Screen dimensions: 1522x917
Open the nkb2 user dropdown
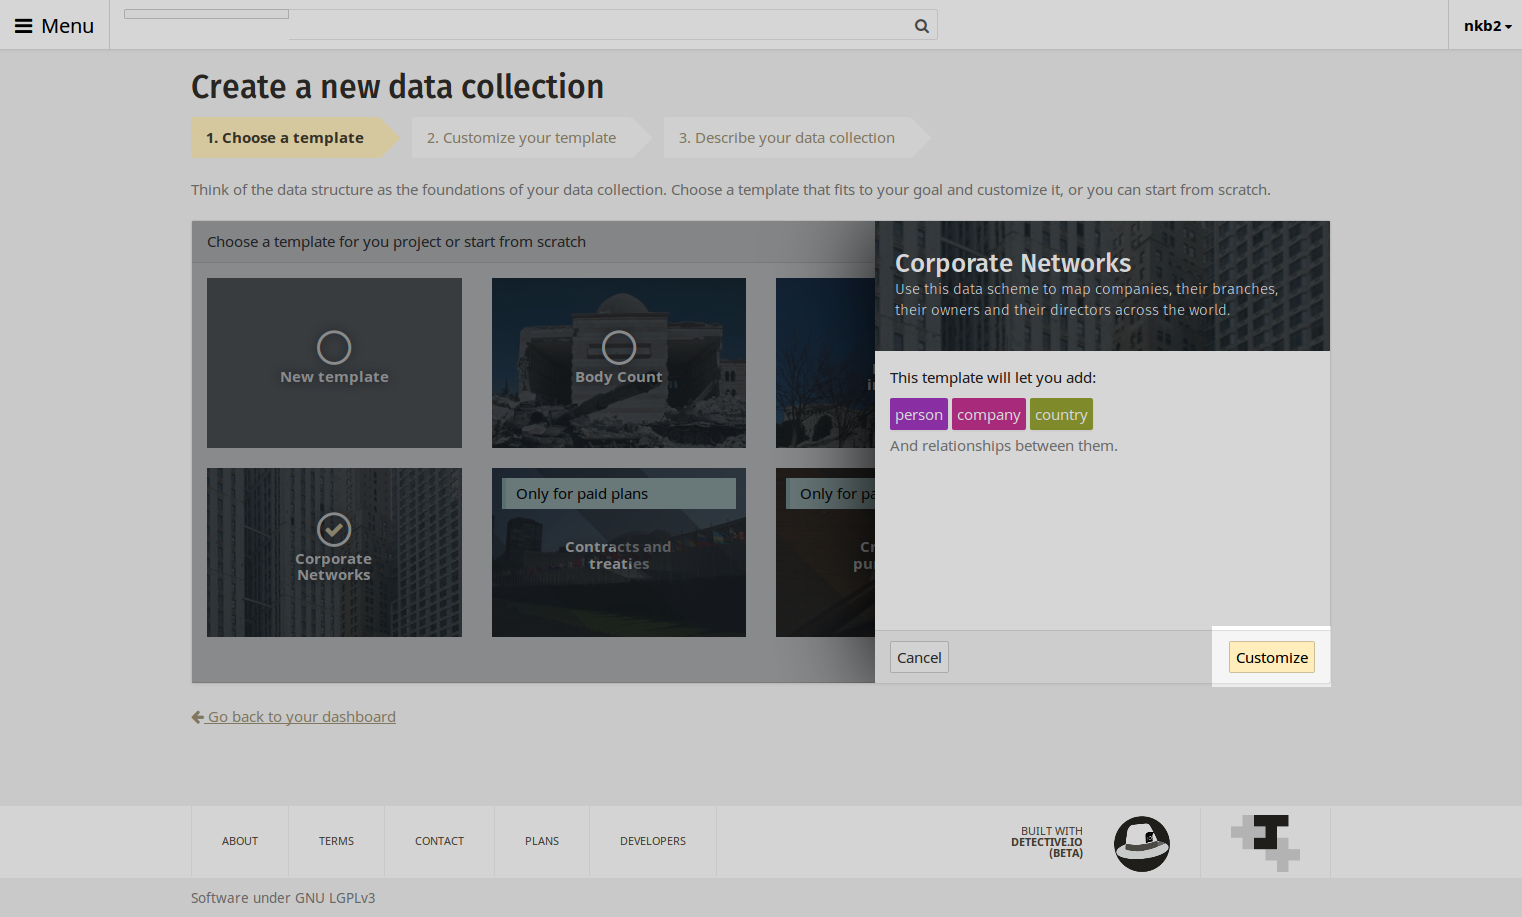coord(1487,26)
